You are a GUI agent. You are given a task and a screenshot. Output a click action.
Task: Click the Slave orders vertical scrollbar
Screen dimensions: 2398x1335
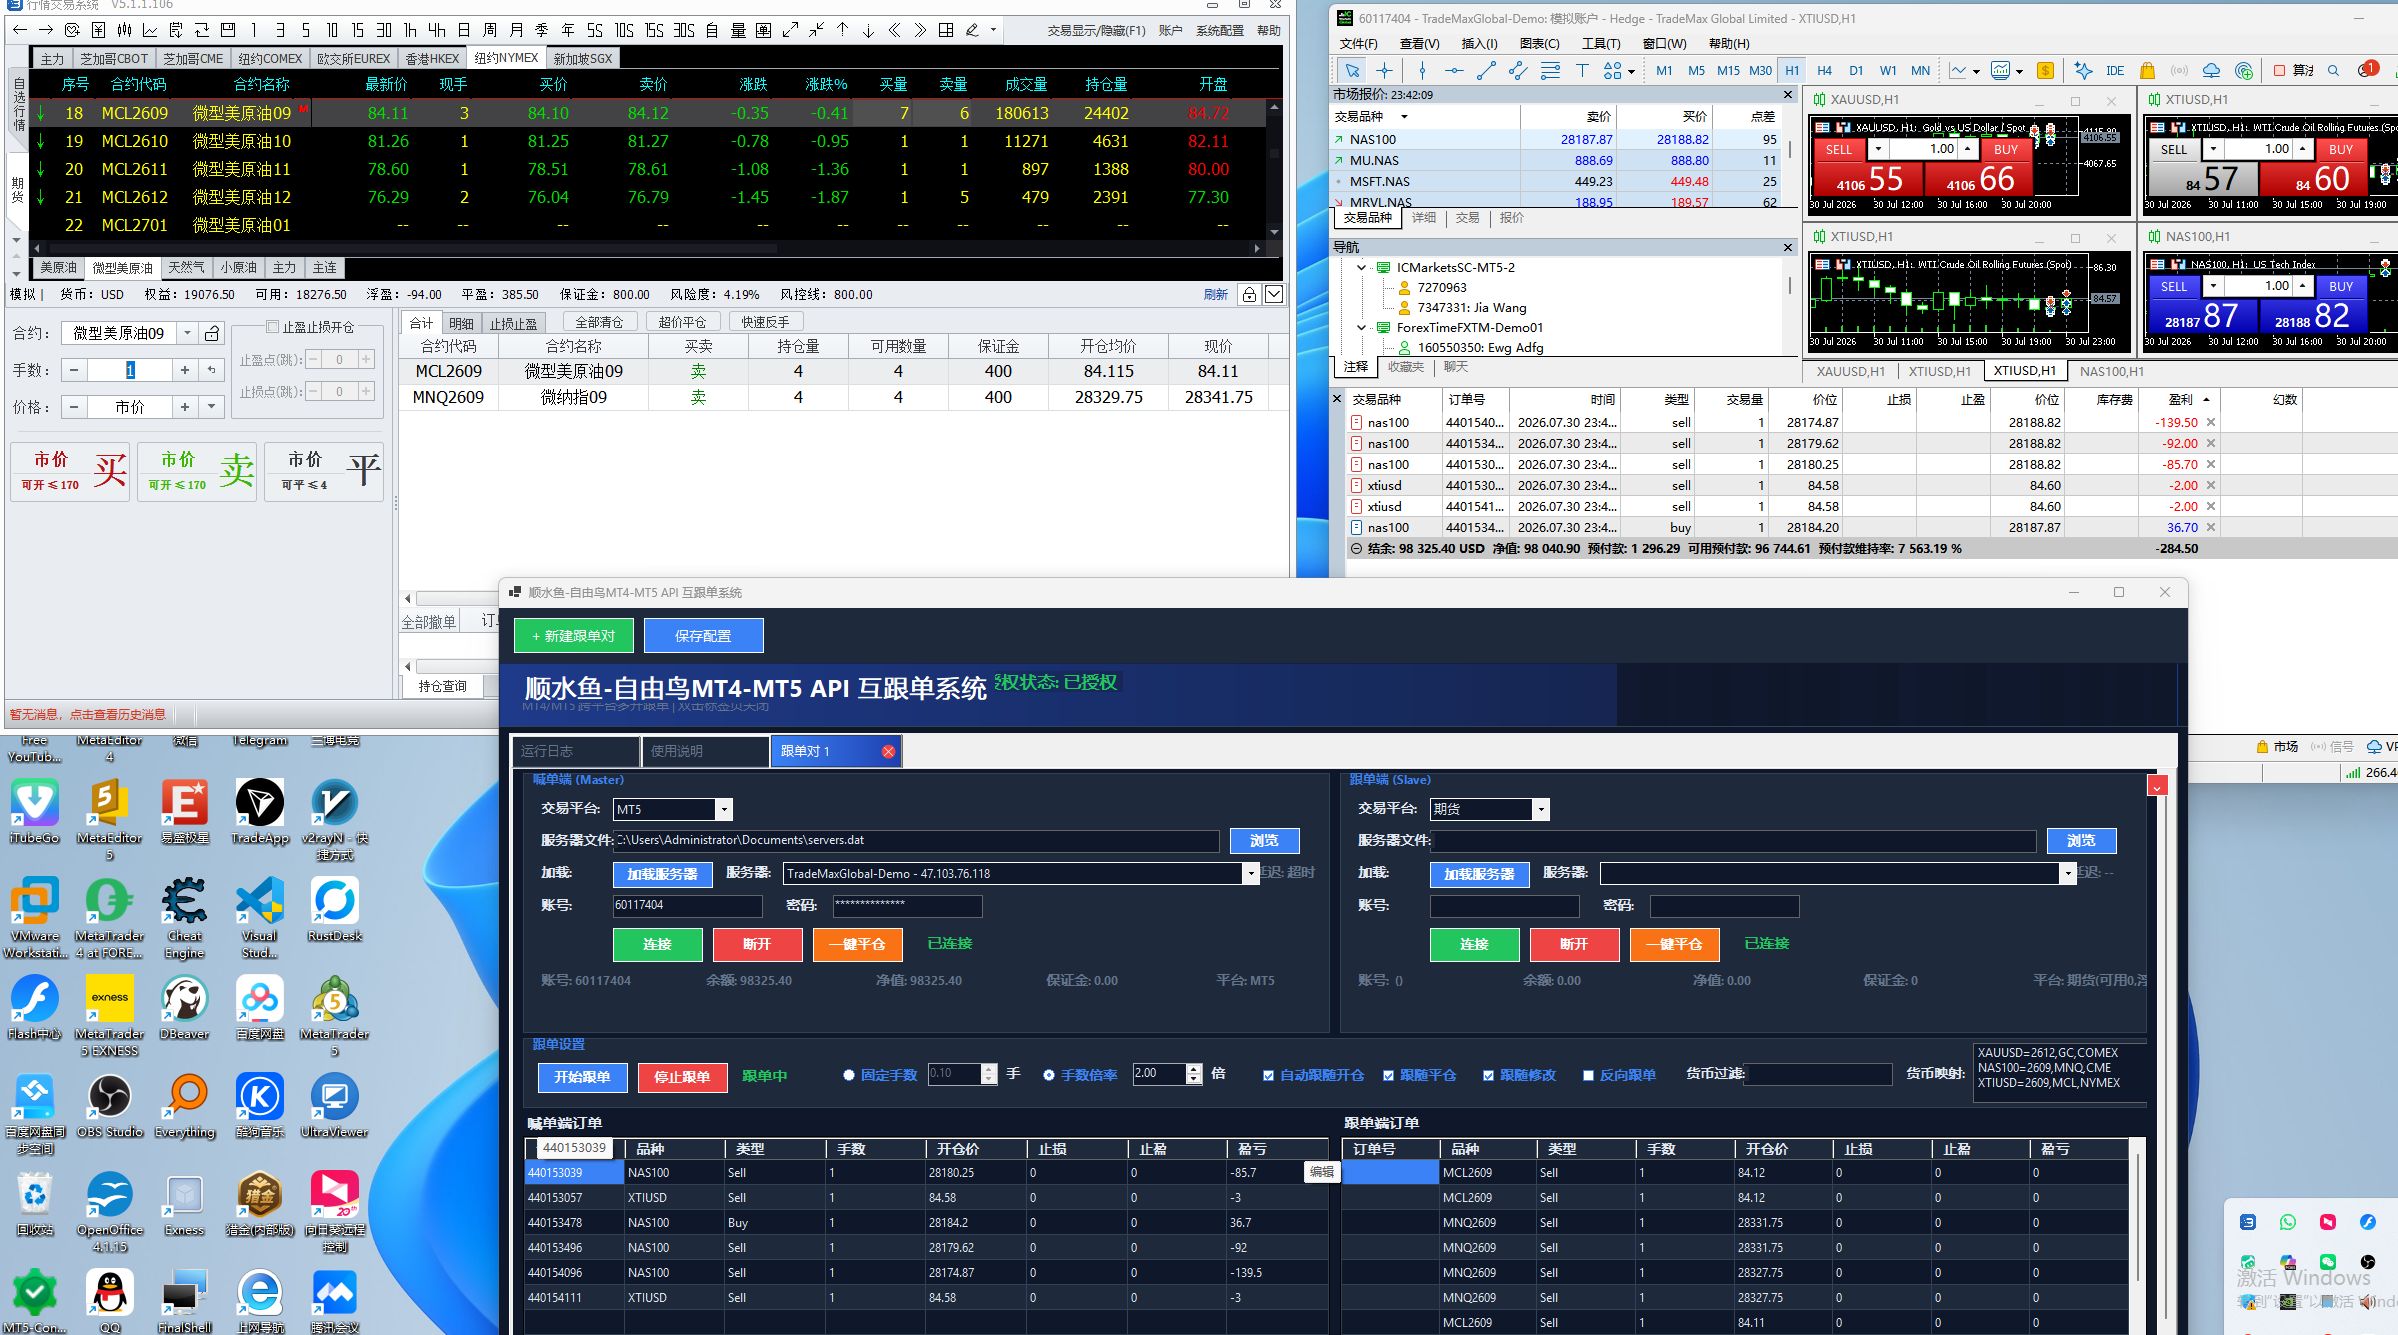(2138, 1236)
